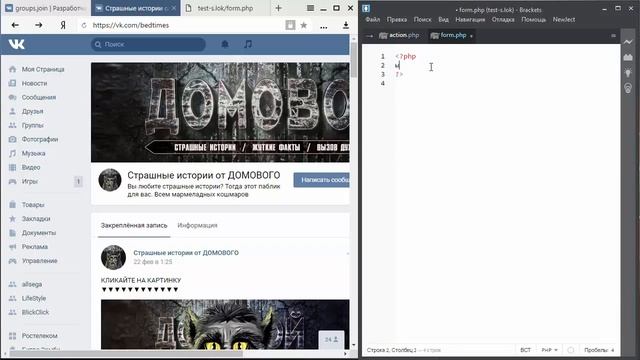
Task: Open the Вид menu in Brackets
Action: click(443, 20)
